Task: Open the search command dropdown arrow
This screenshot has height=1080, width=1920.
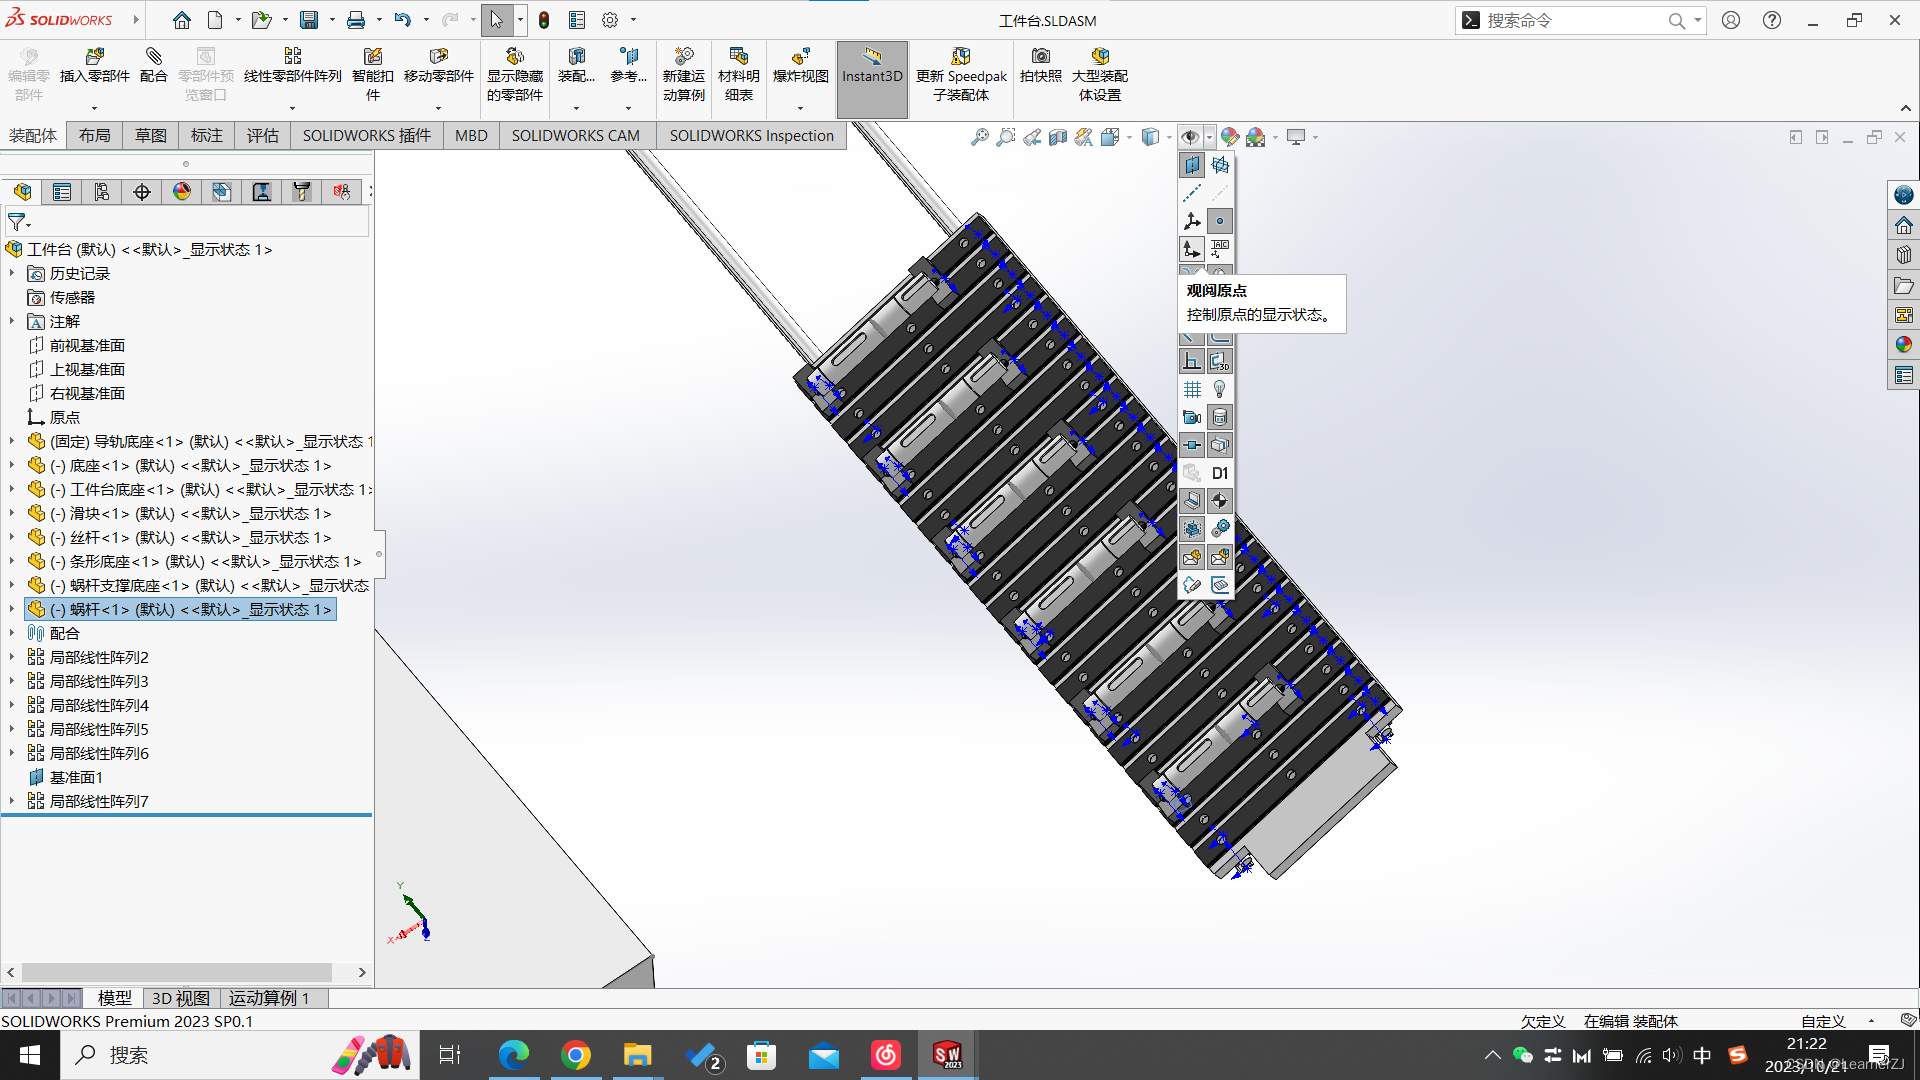Action: 1697,20
